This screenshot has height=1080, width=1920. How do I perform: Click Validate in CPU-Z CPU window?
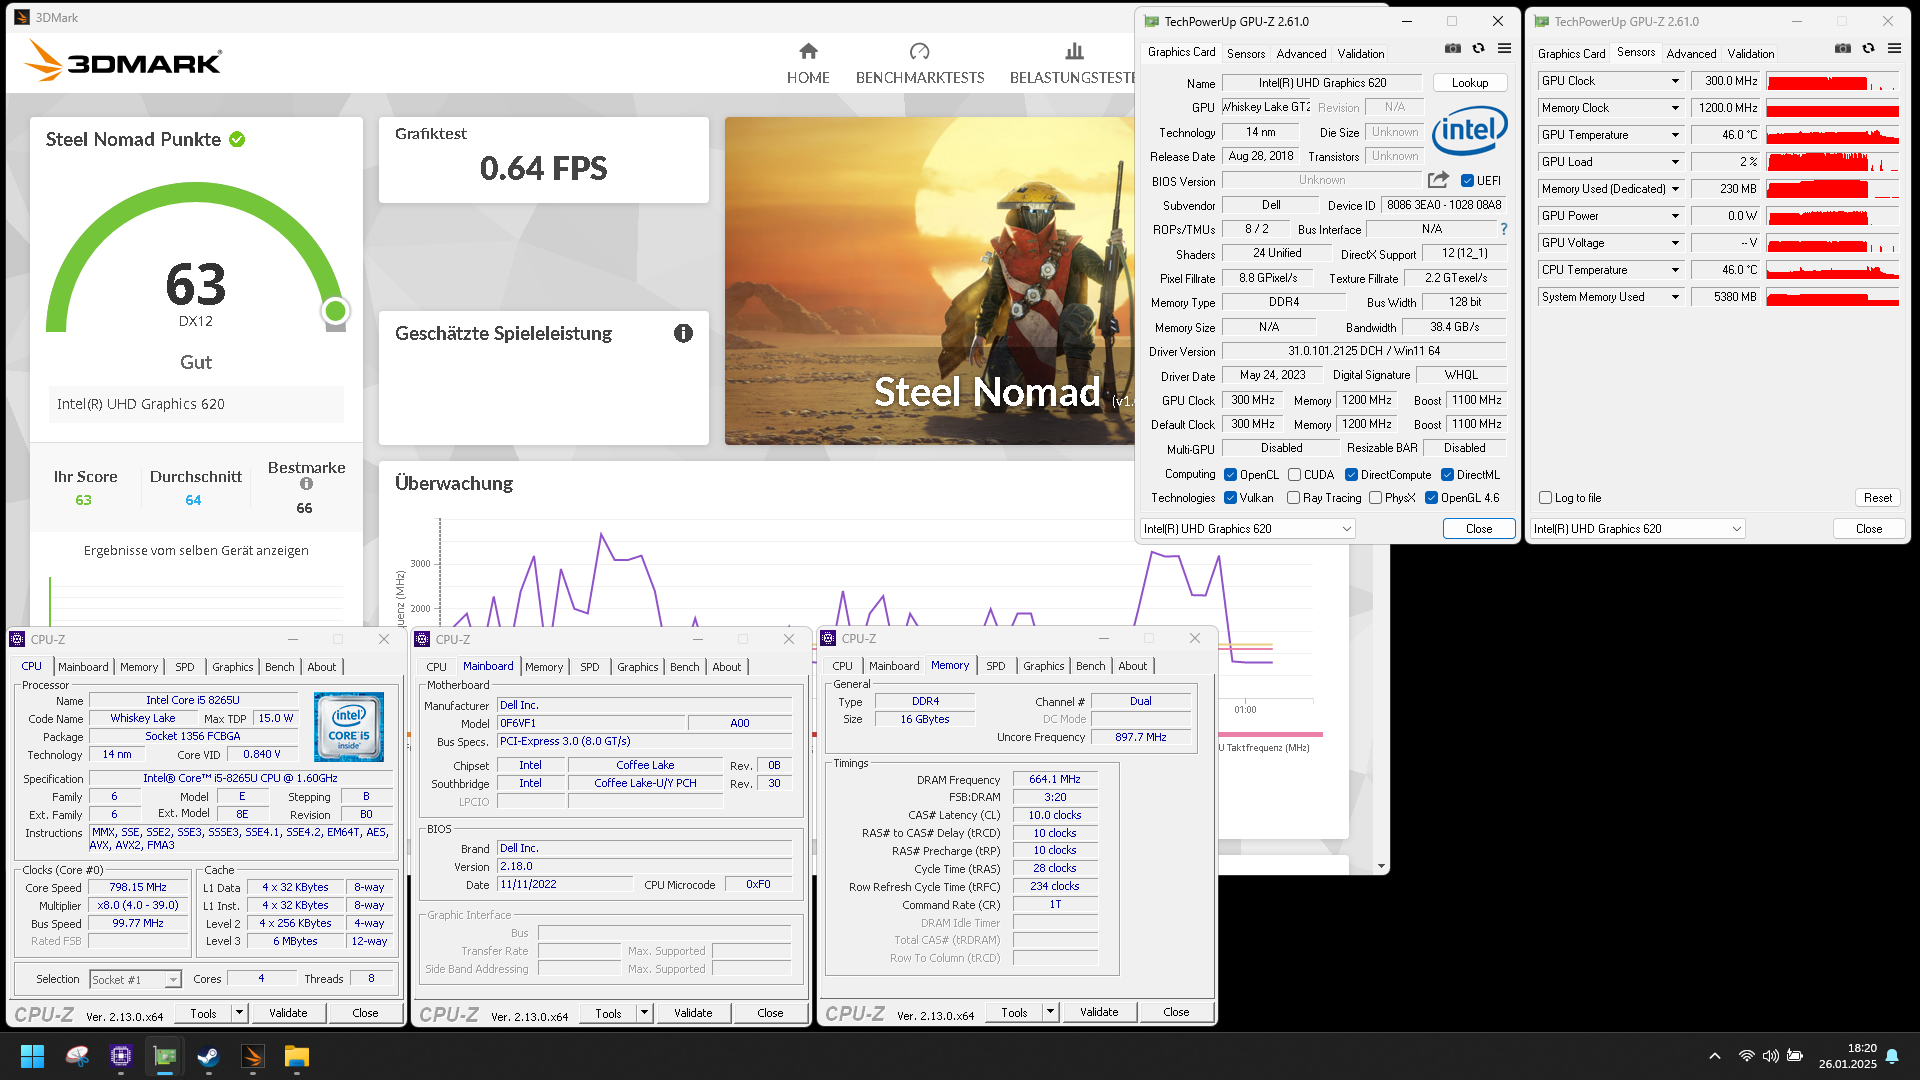click(288, 1013)
